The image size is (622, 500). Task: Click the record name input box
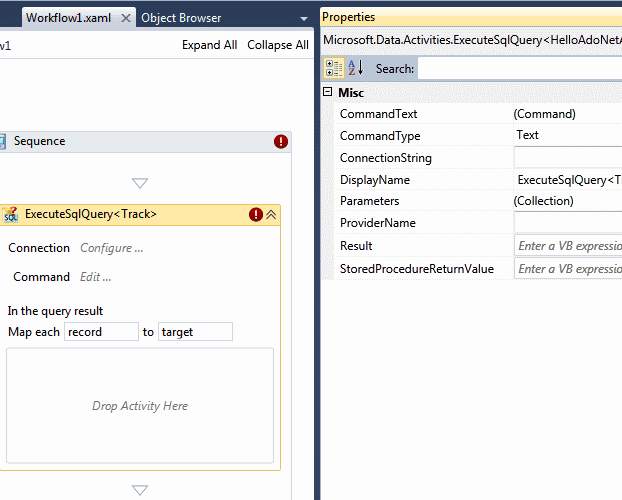(x=101, y=332)
